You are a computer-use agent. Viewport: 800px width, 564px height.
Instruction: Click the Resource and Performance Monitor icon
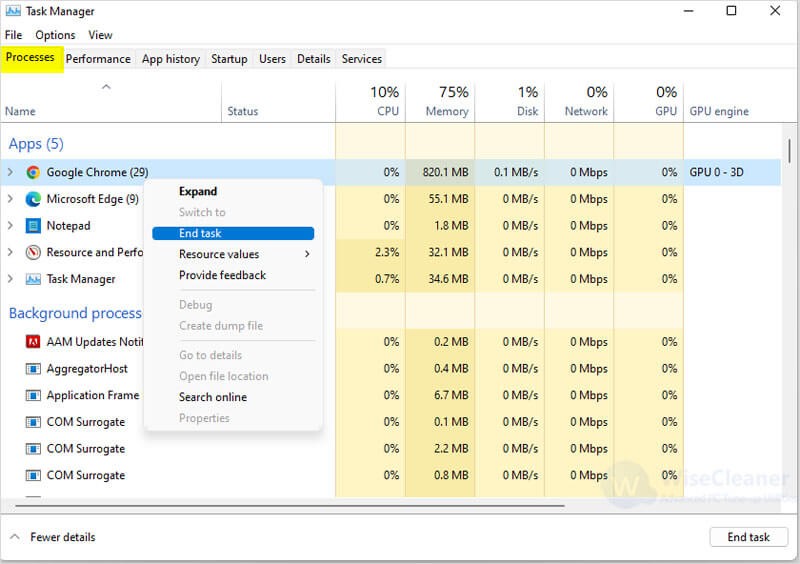(33, 252)
